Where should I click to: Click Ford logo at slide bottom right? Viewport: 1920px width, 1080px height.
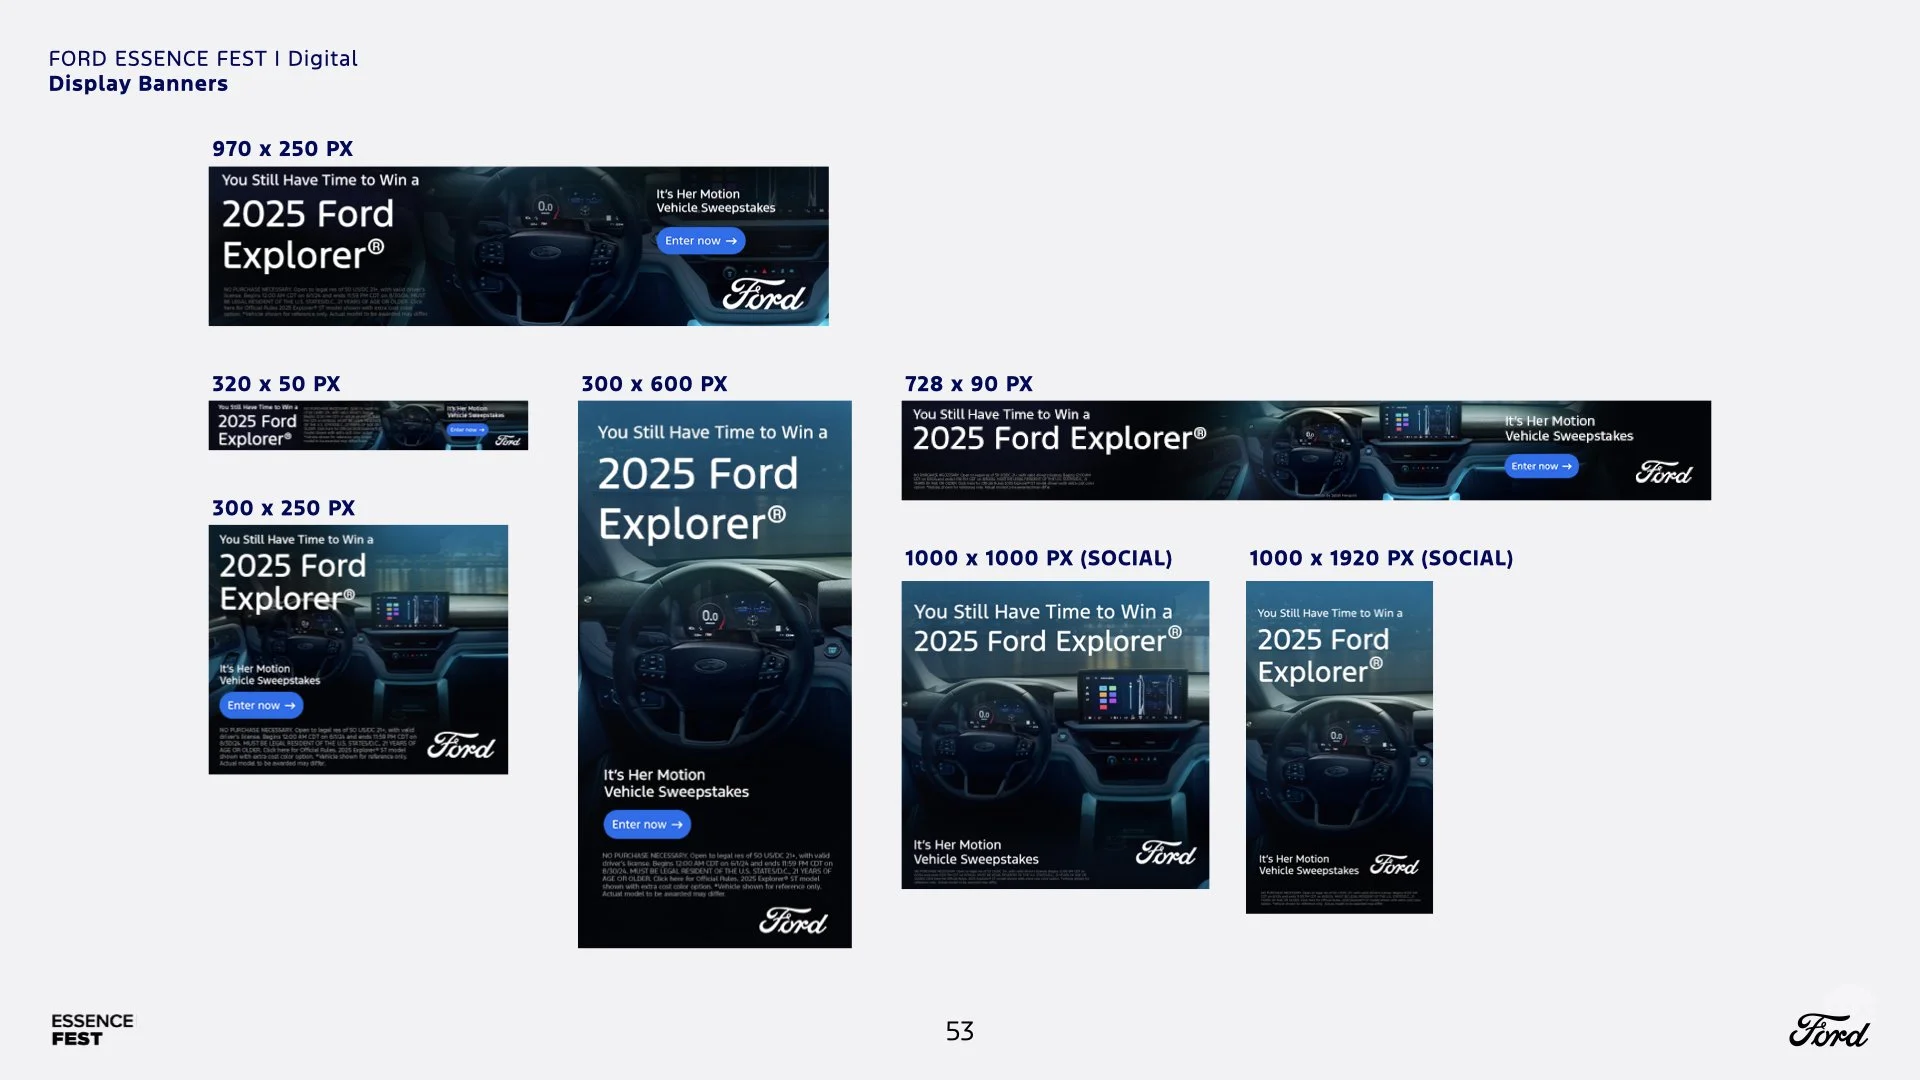point(1829,1031)
